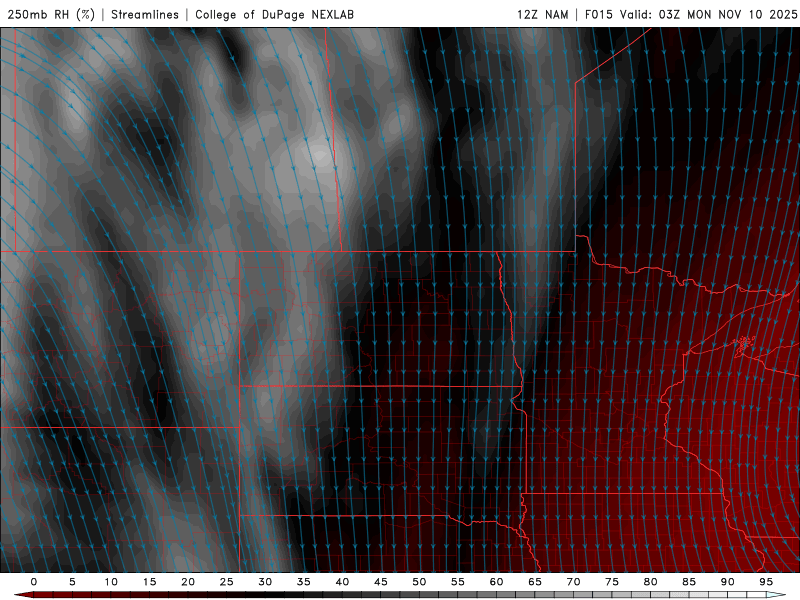
Task: Click the 'F015' forecast hour label
Action: [x=598, y=14]
